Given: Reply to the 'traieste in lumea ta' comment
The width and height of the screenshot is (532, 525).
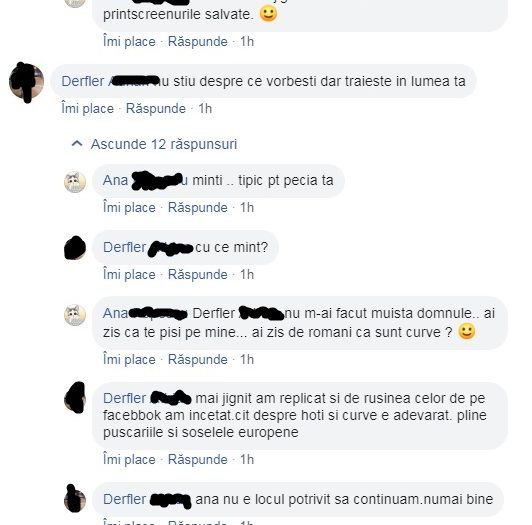Looking at the screenshot, I should tap(156, 109).
